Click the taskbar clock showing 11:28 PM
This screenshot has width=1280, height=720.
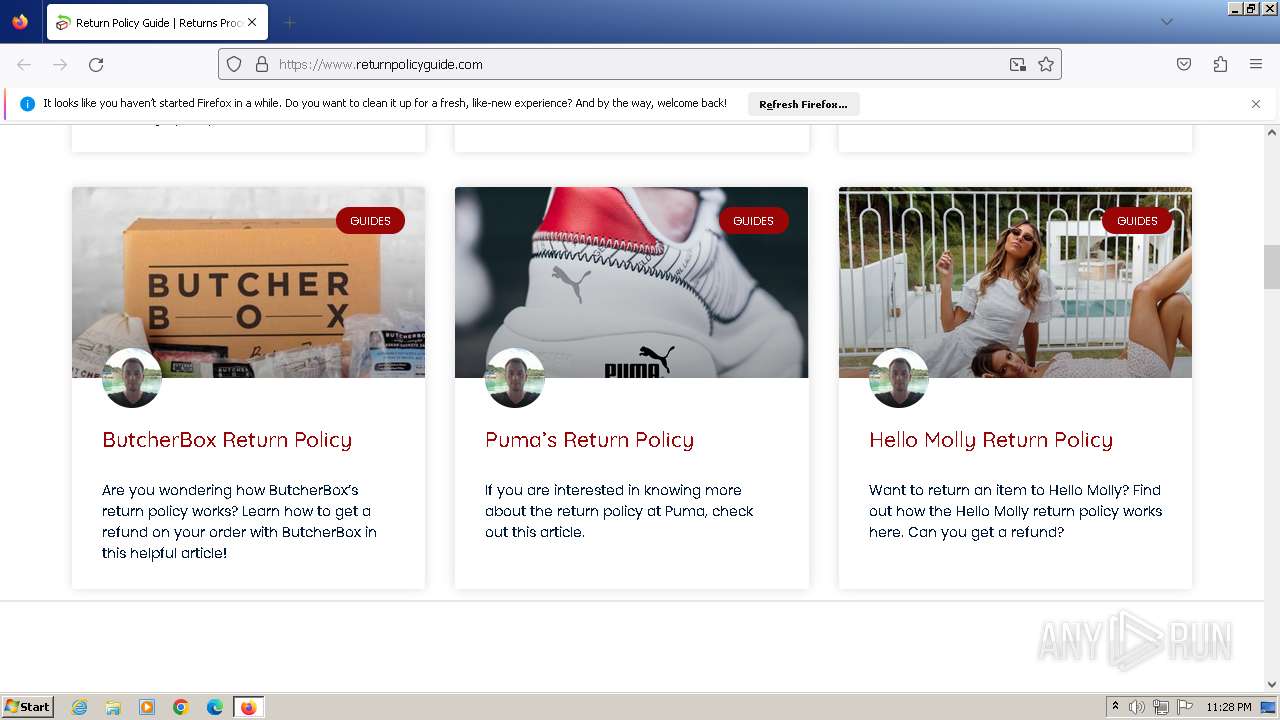tap(1229, 707)
